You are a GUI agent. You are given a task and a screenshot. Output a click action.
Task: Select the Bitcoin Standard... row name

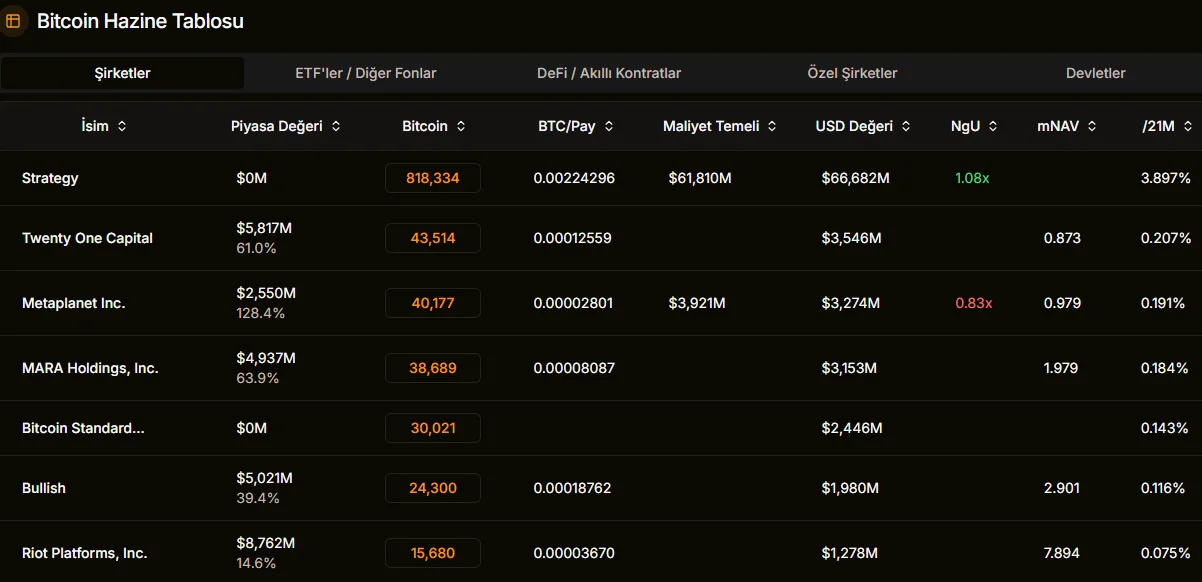click(x=83, y=428)
